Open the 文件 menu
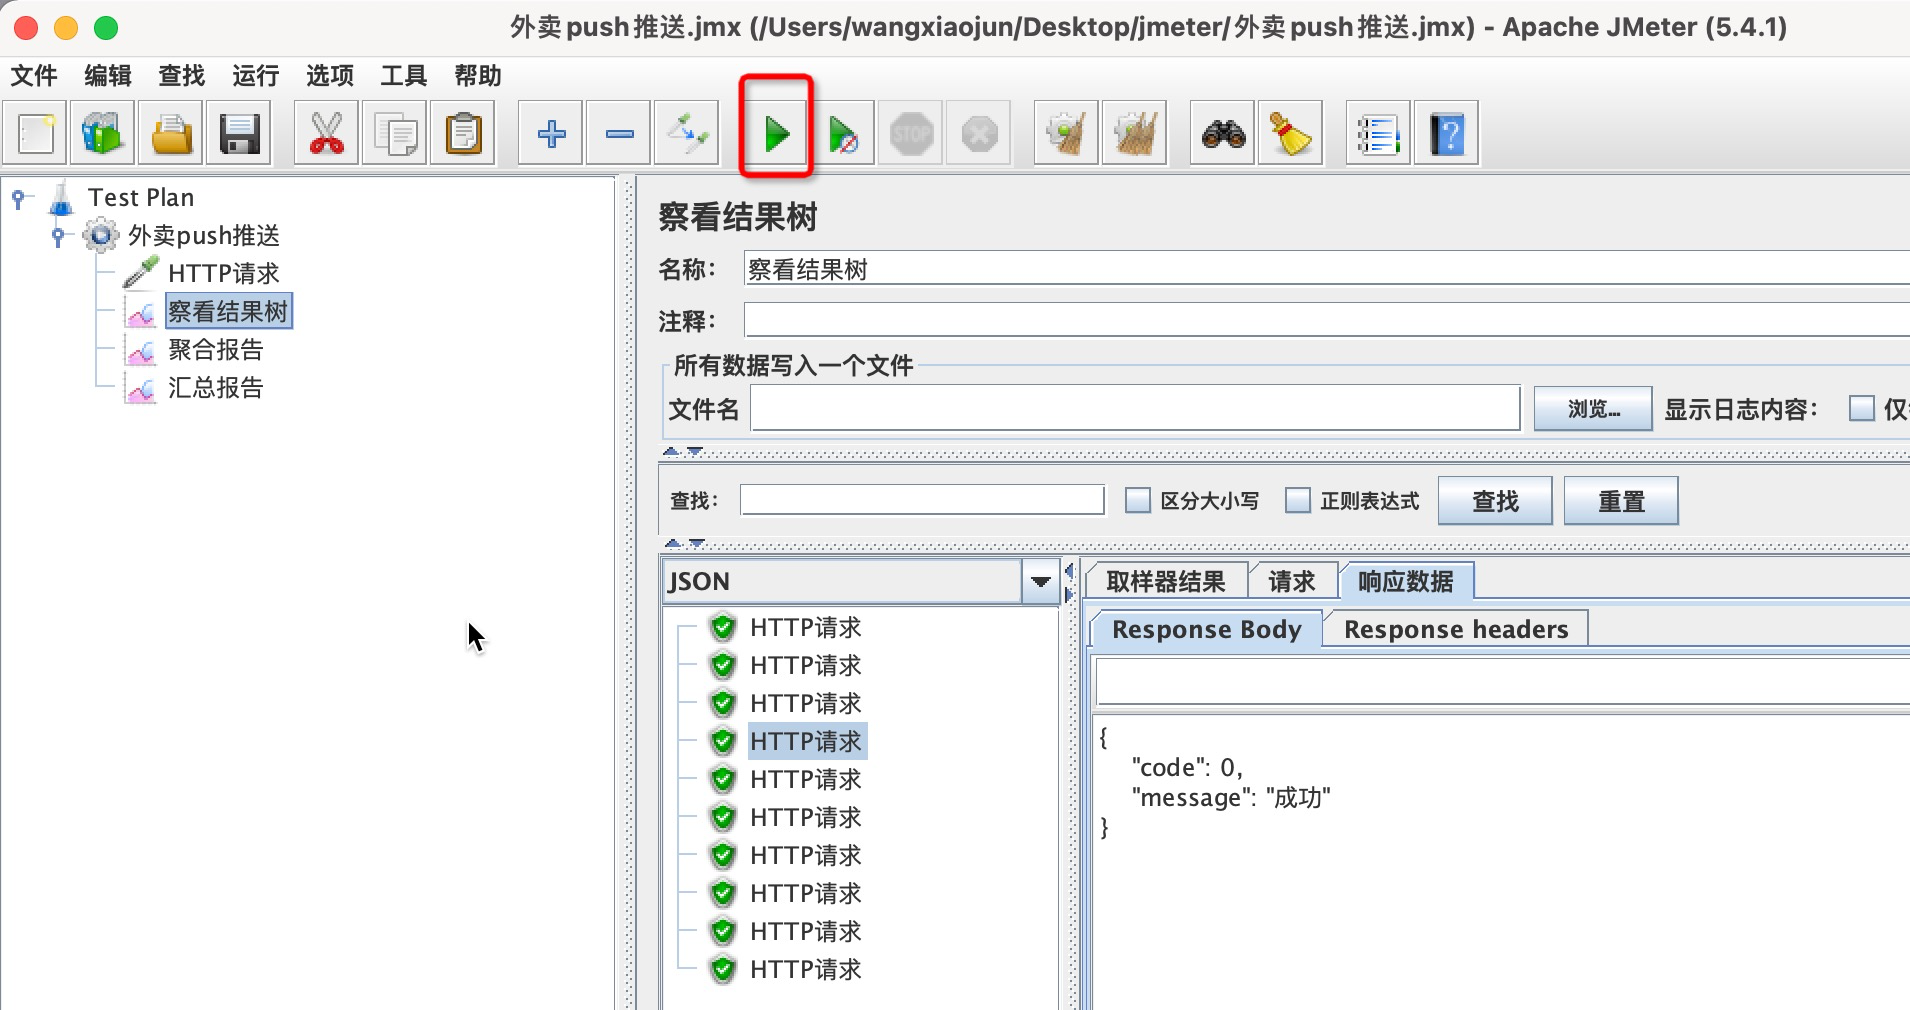This screenshot has height=1010, width=1910. 34,76
